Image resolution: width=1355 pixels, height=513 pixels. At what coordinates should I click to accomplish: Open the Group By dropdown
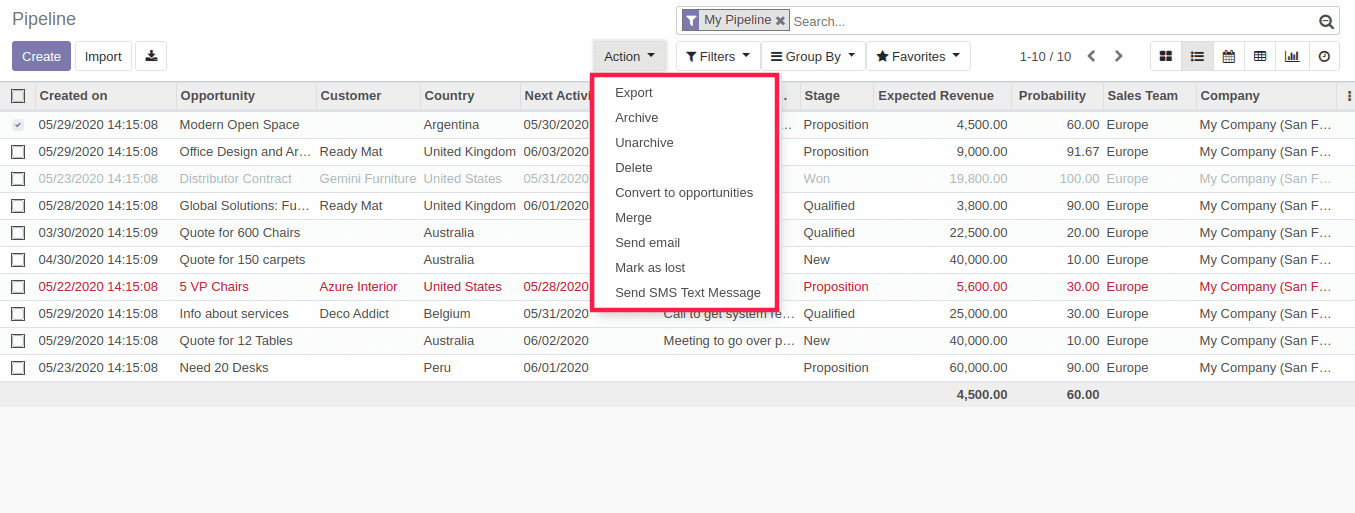[x=813, y=56]
